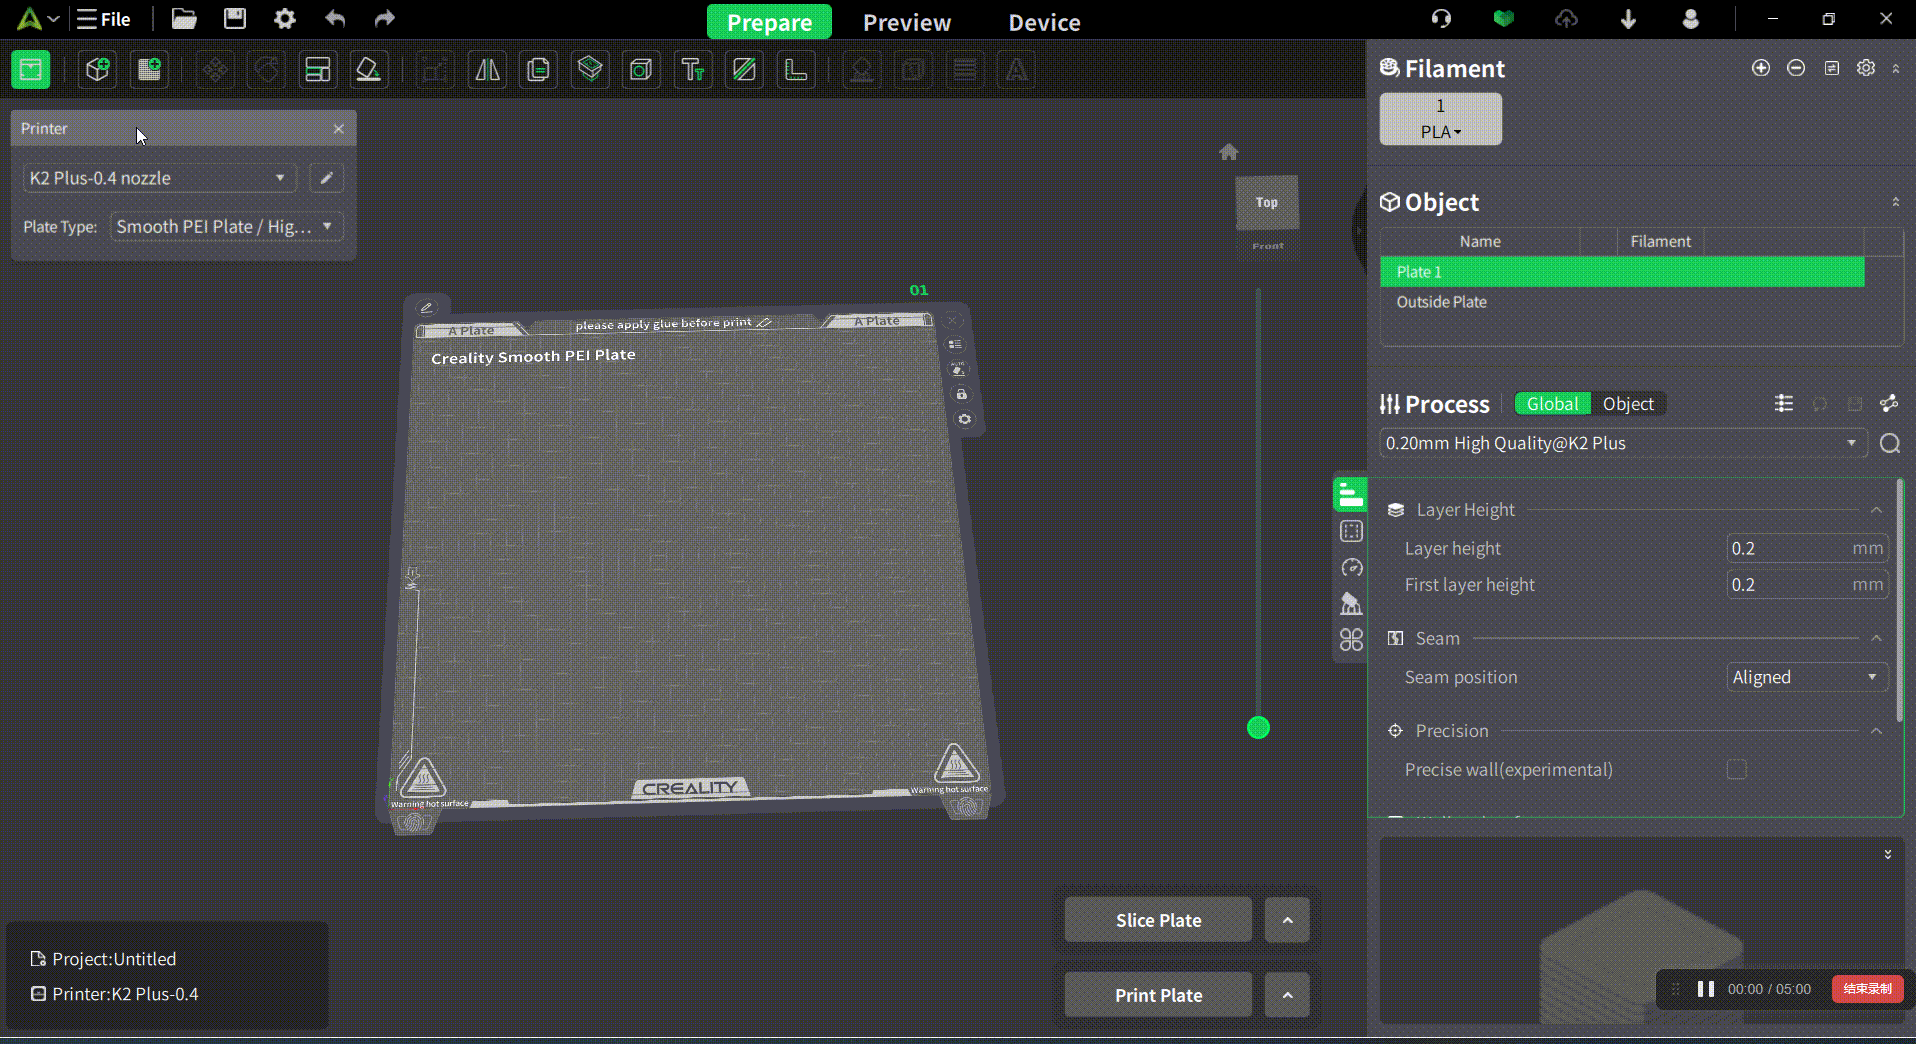Open the Seam position dropdown
Image resolution: width=1916 pixels, height=1044 pixels.
pyautogui.click(x=1806, y=677)
